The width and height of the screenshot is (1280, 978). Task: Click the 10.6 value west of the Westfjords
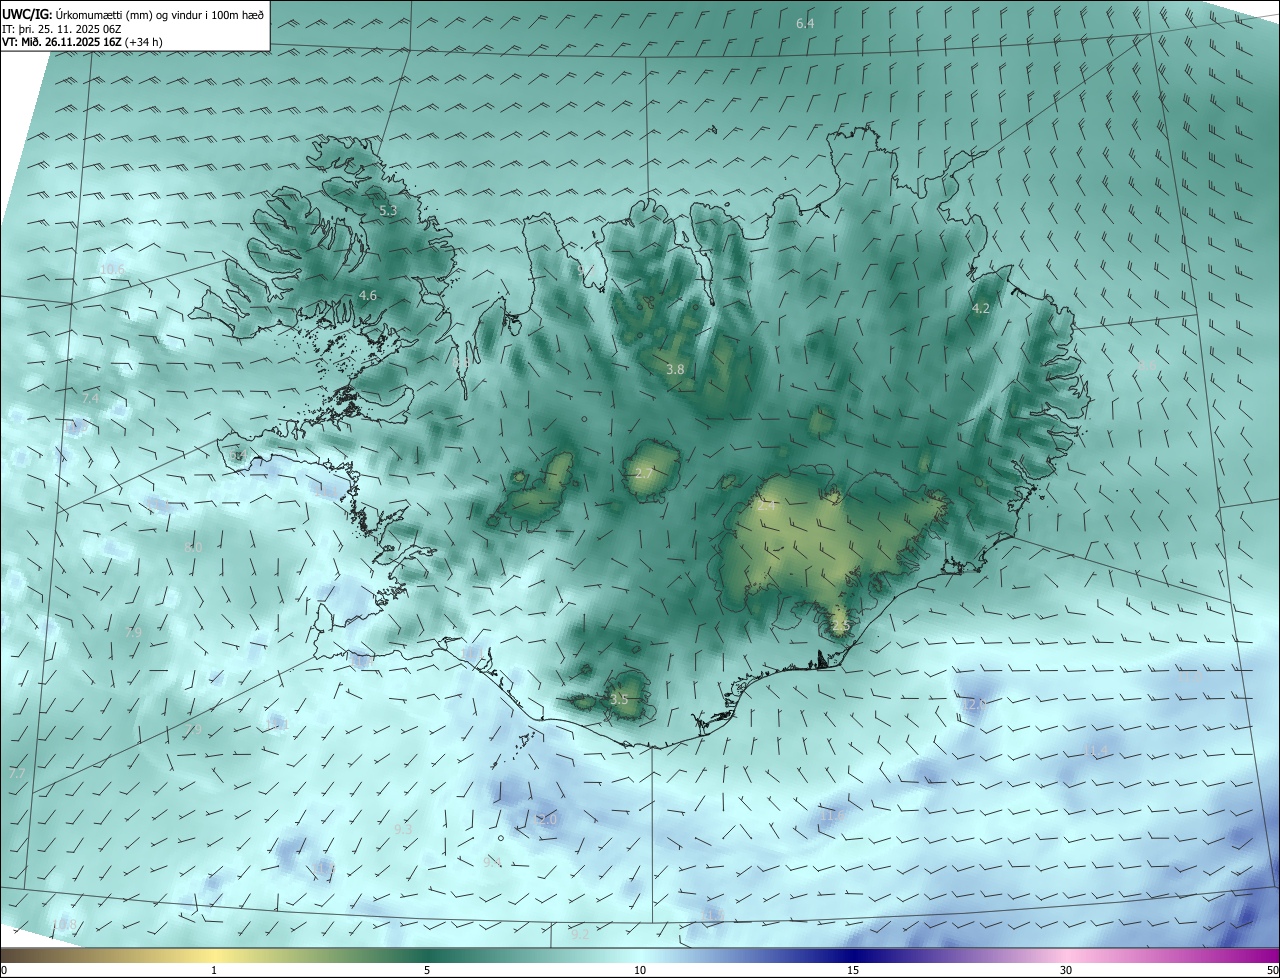pyautogui.click(x=112, y=270)
